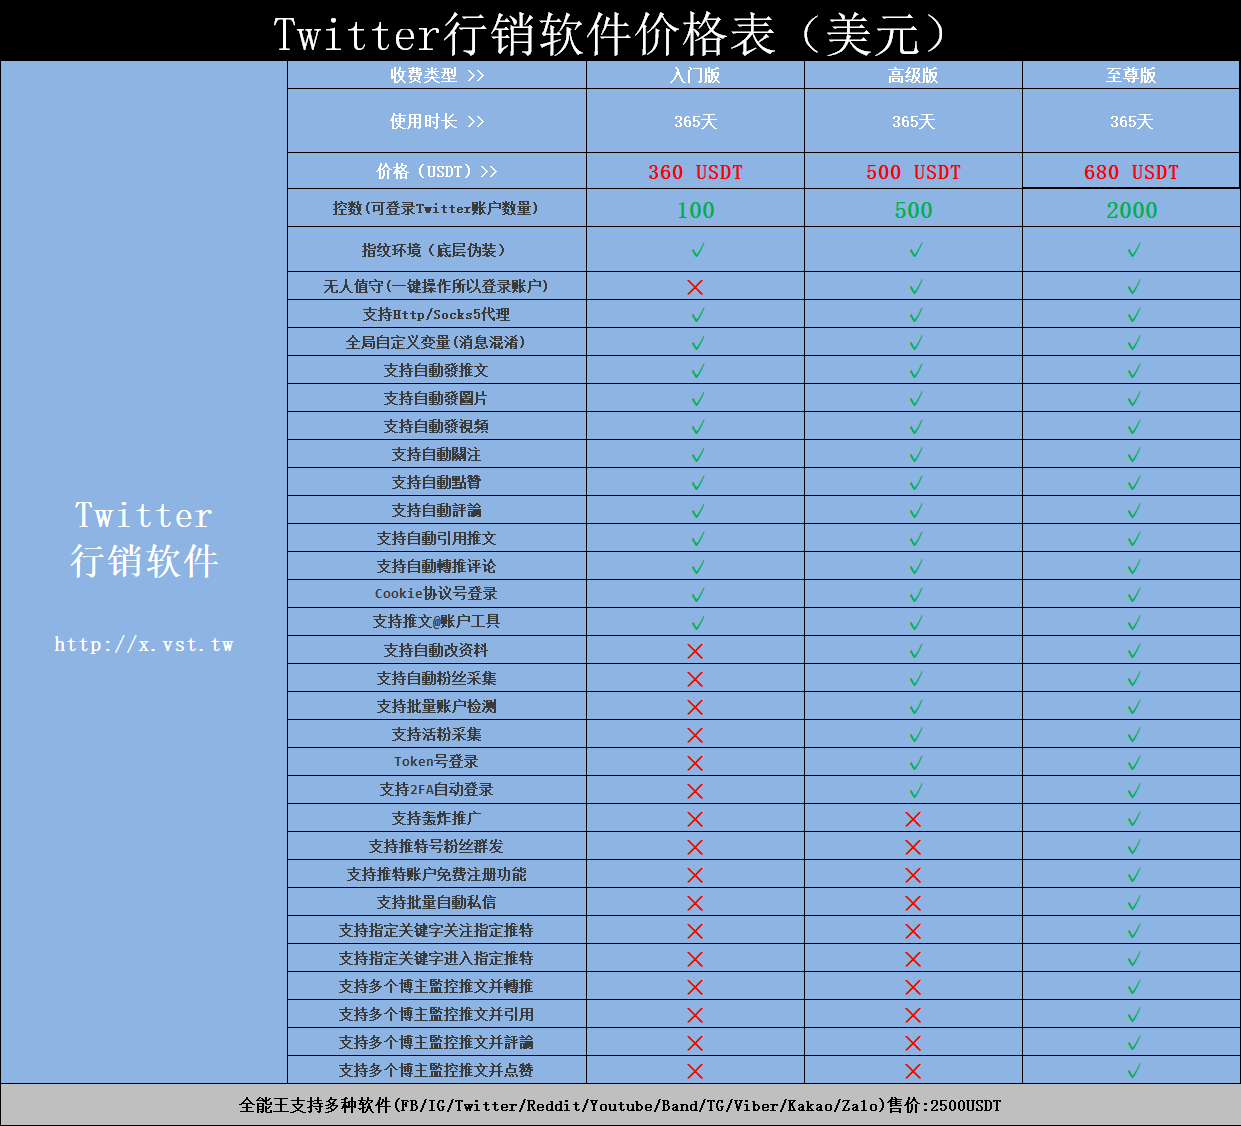Click the 500 USDT price

(x=913, y=172)
